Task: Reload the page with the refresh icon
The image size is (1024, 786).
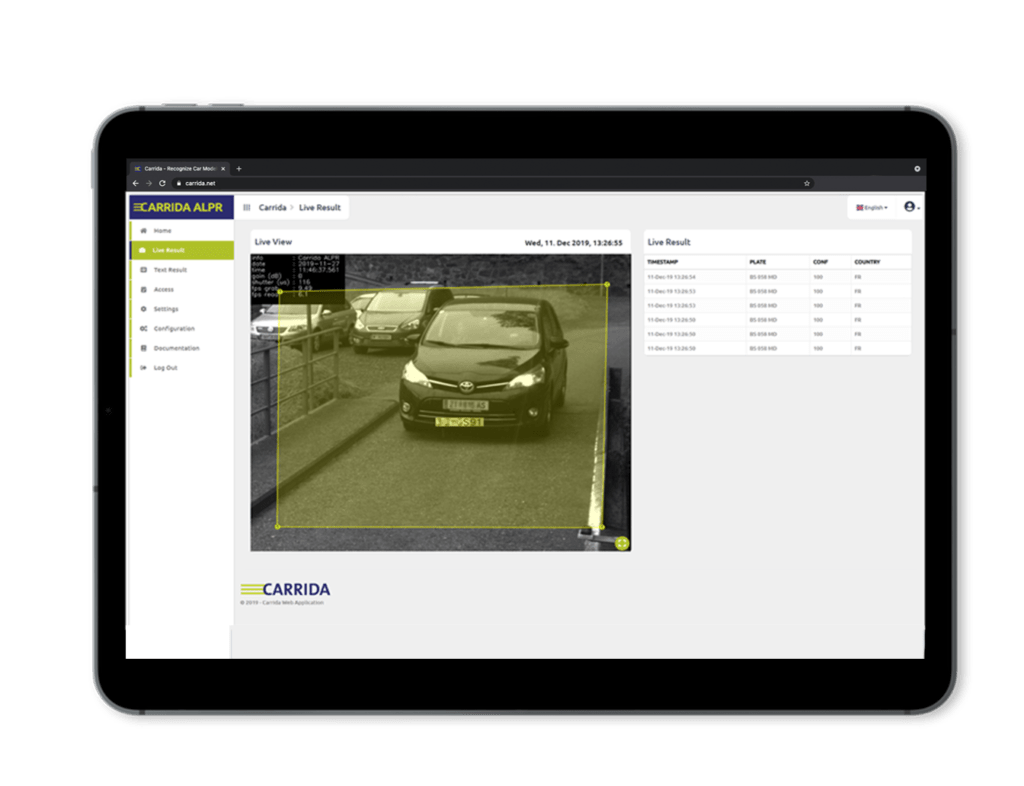Action: click(x=163, y=183)
